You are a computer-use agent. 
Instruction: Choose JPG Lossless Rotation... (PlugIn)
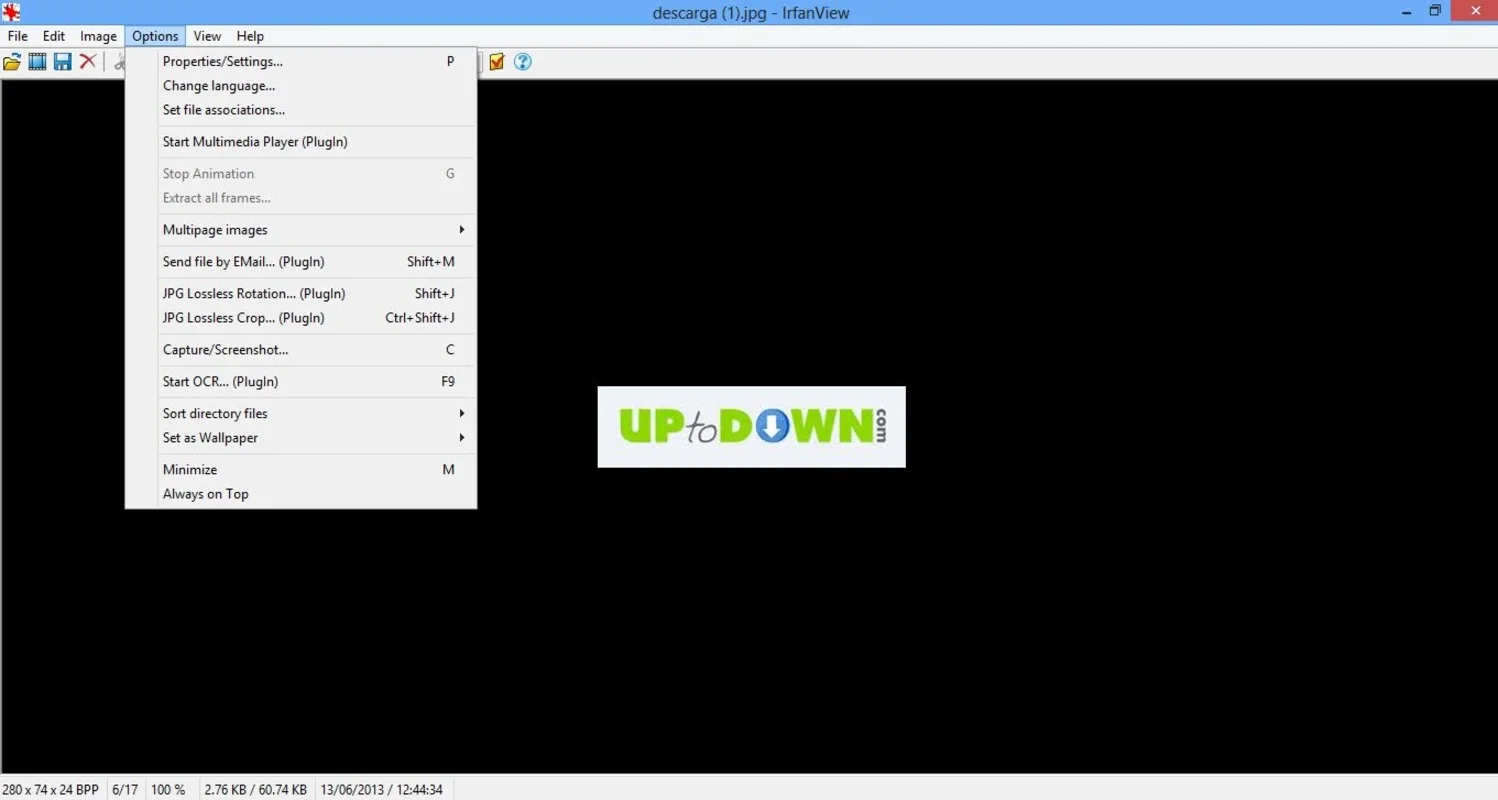[x=316, y=294]
